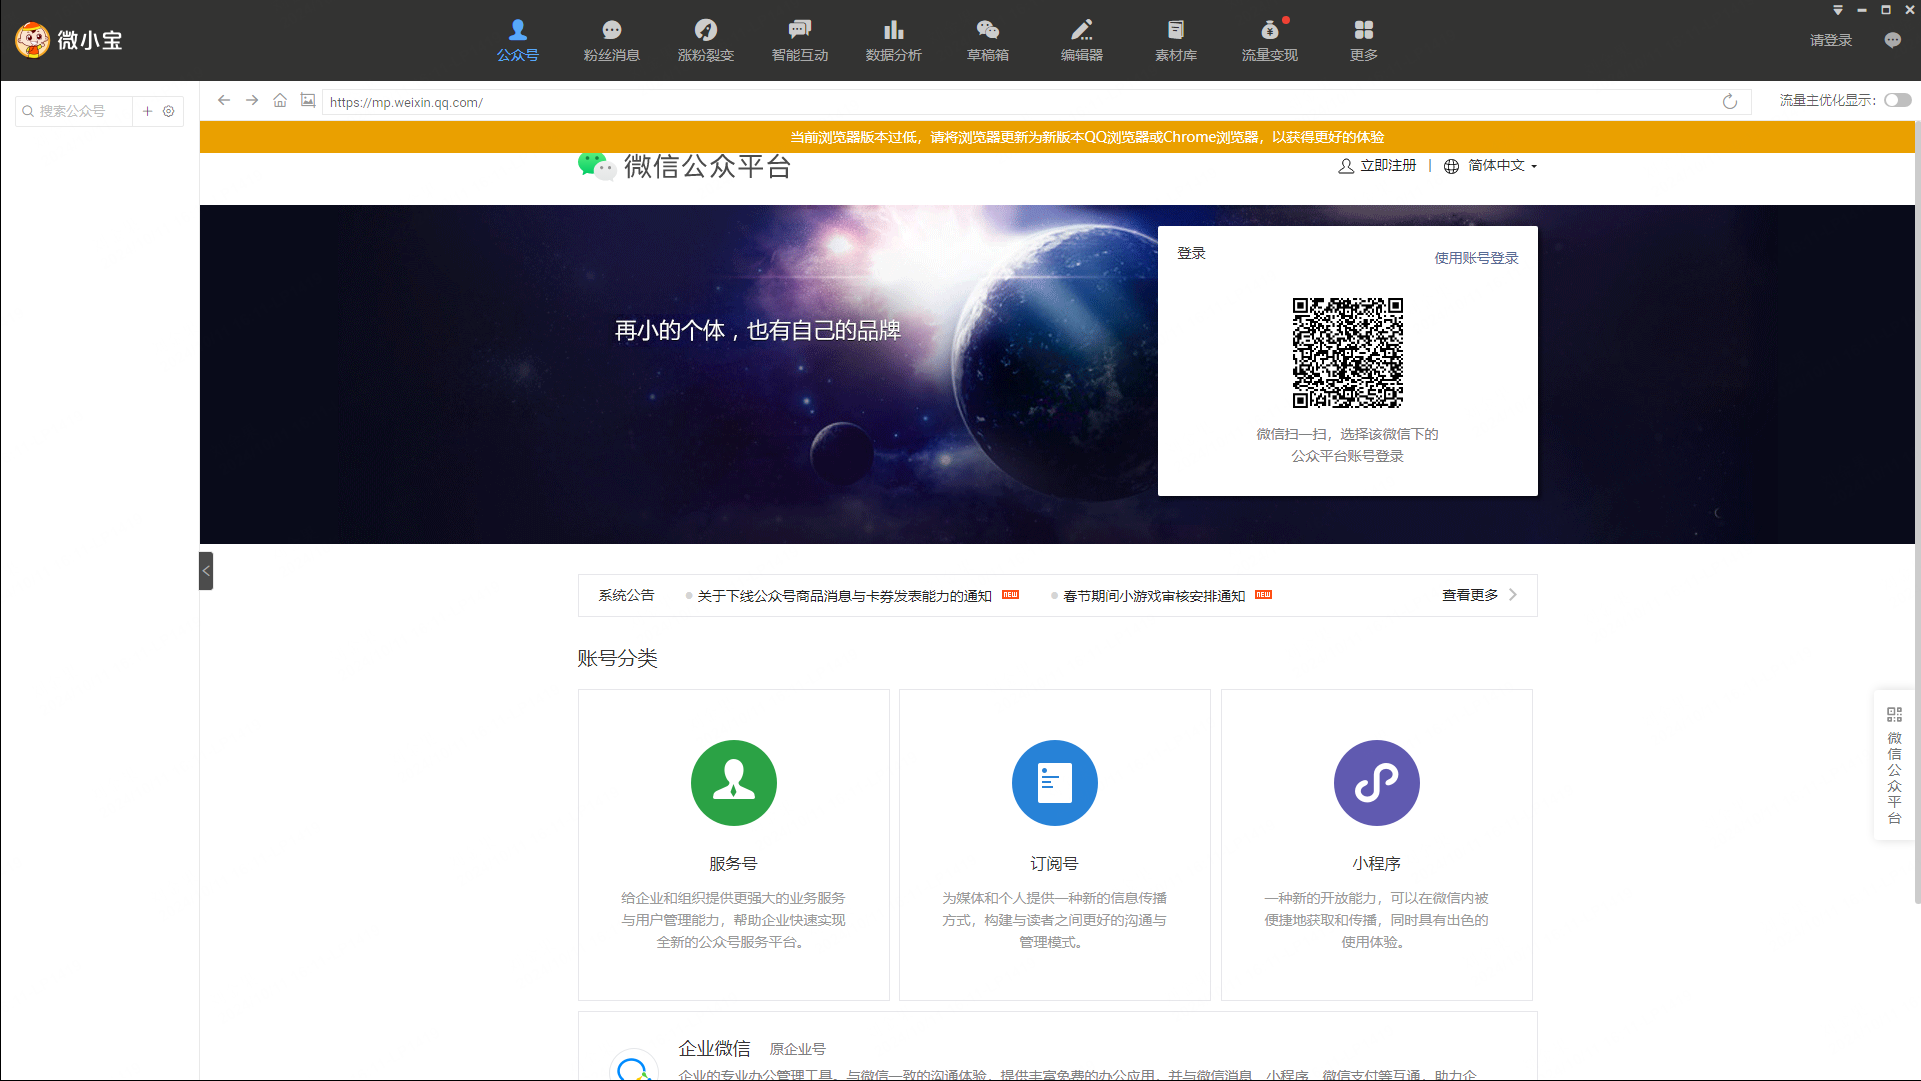The height and width of the screenshot is (1081, 1921).
Task: Click the purple 小程序 icon
Action: (x=1377, y=783)
